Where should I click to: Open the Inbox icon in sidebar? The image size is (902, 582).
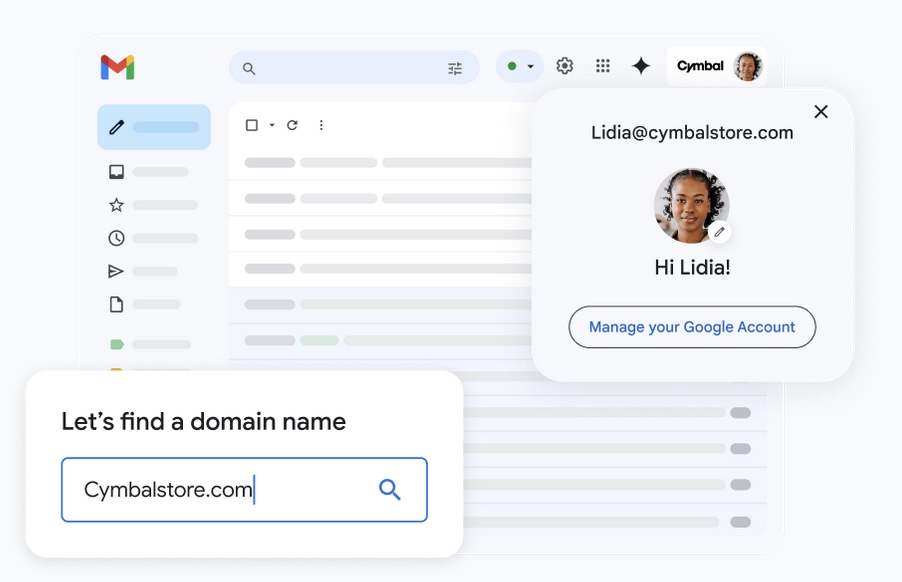tap(116, 171)
